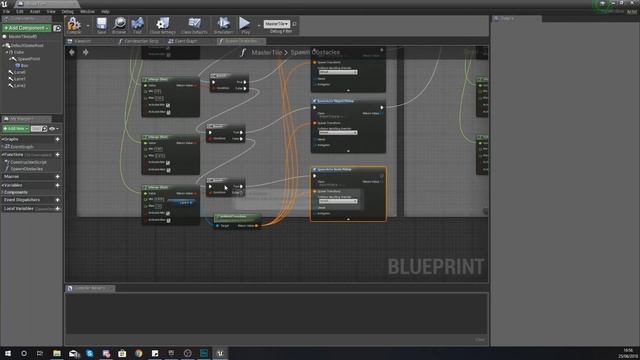Open the Play options dropdown arrow
Image resolution: width=640 pixels, height=360 pixels.
pos(258,26)
